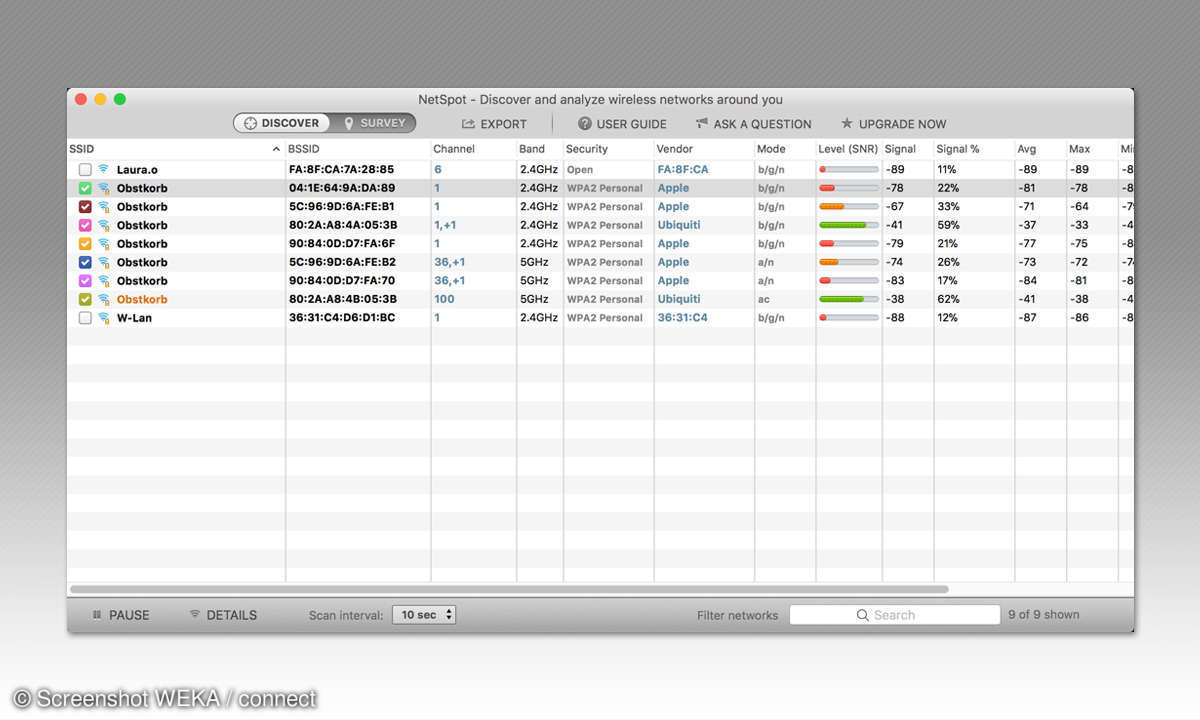Click the Wi-Fi icon beside DETAILS
The height and width of the screenshot is (720, 1200).
click(x=195, y=614)
